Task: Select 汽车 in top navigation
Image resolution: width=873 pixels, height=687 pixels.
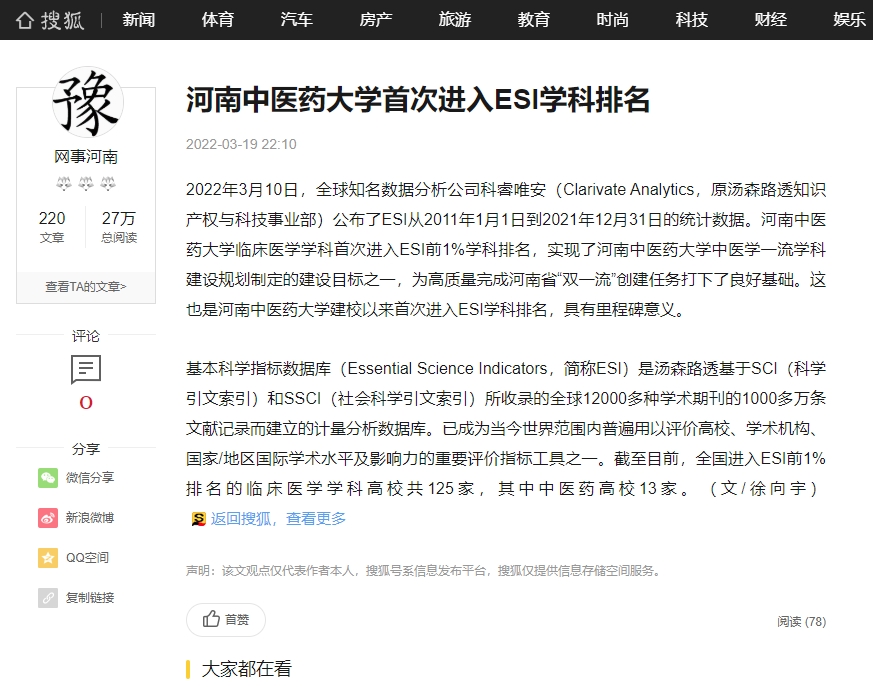Action: pyautogui.click(x=296, y=20)
